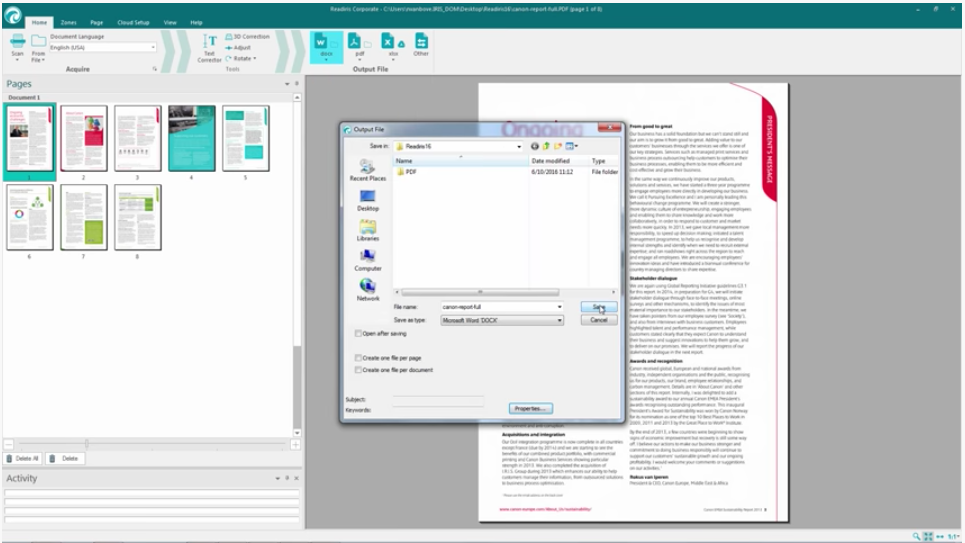The width and height of the screenshot is (965, 543).
Task: Click the 3D Correction tool
Action: click(247, 36)
